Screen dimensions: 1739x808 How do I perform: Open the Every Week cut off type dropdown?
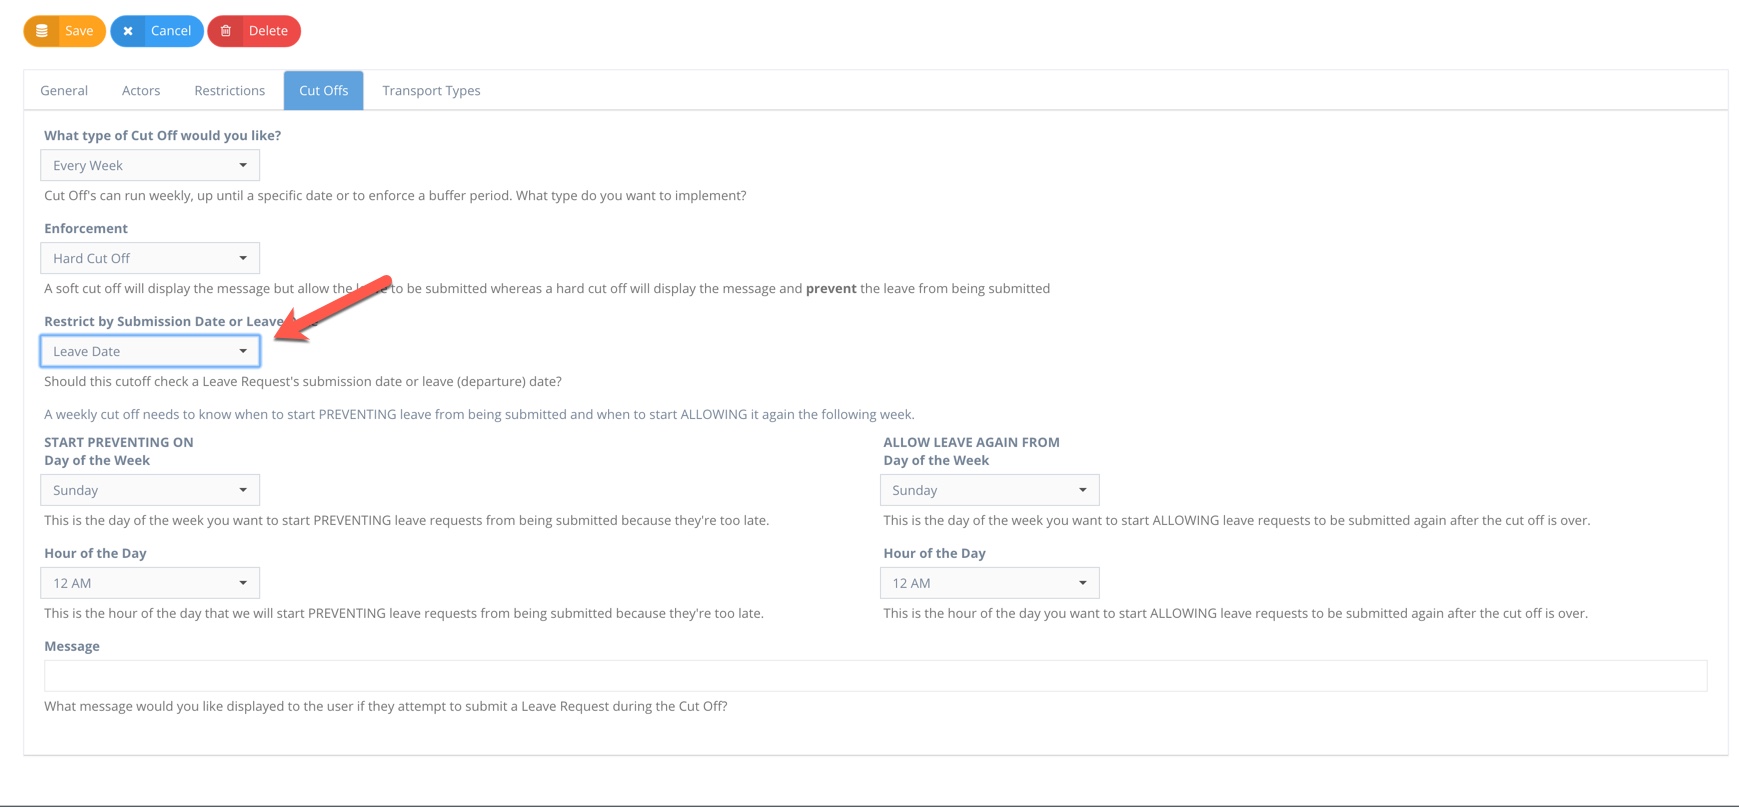[x=150, y=165]
